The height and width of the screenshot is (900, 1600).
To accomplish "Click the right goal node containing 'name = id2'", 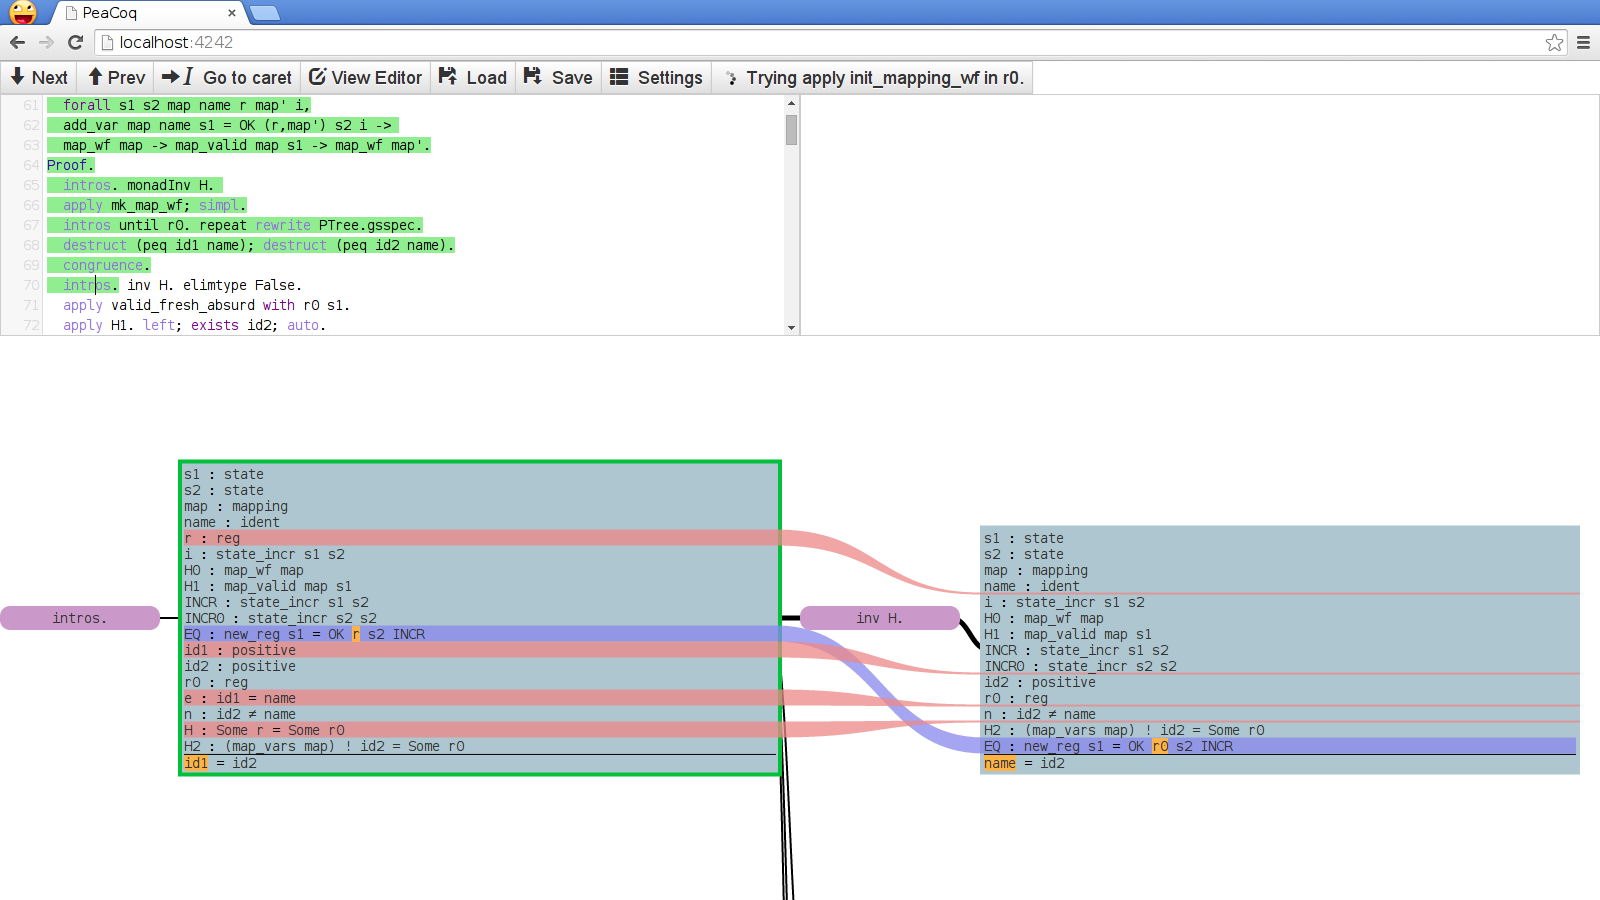I will 1280,650.
